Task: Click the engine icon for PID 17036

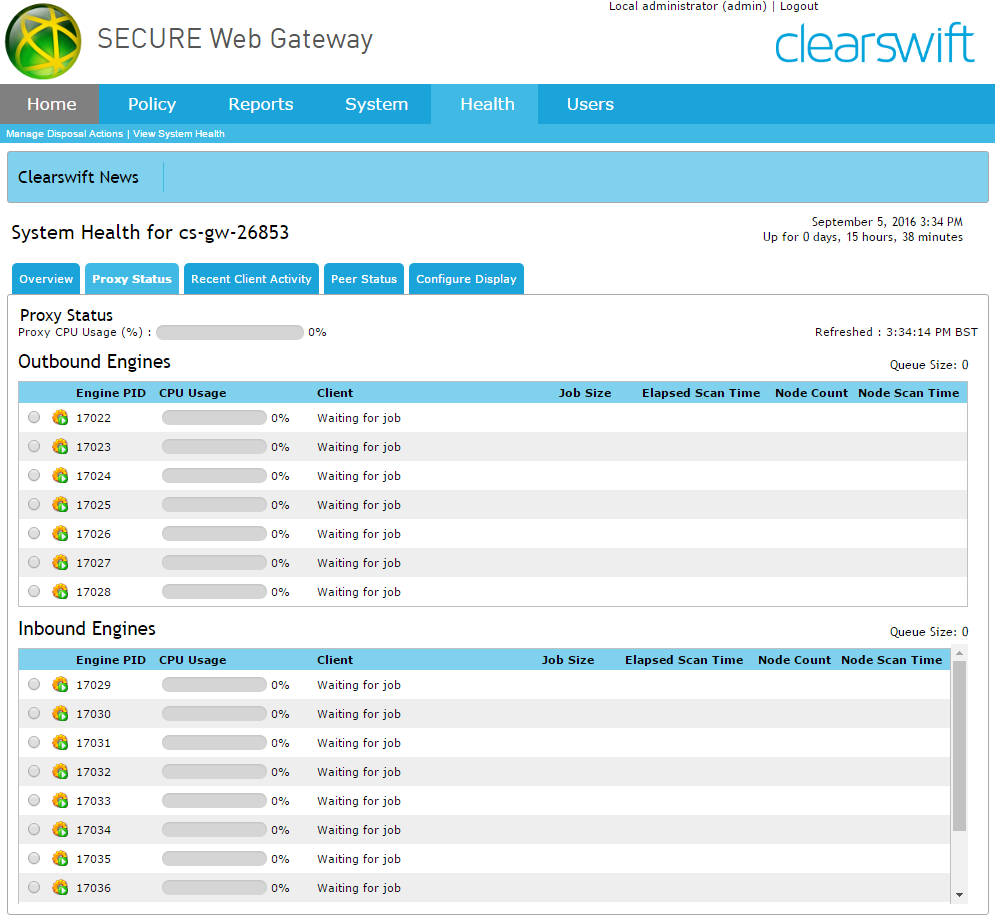Action: pyautogui.click(x=60, y=888)
